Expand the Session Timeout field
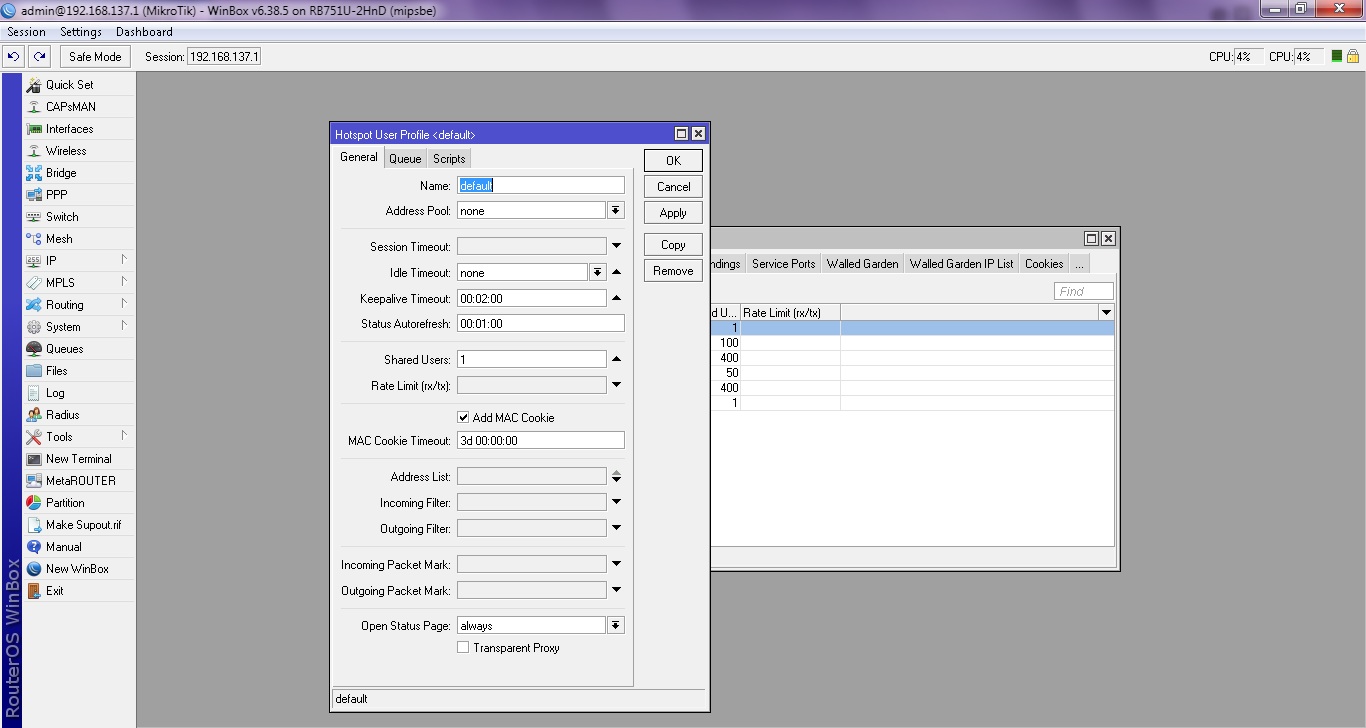Image resolution: width=1366 pixels, height=728 pixels. (x=617, y=246)
